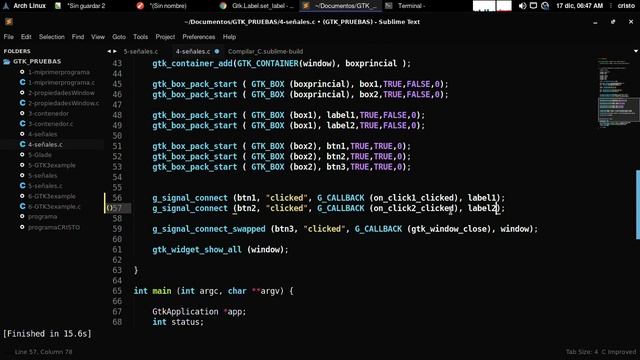Switch to Gtk.Label.set_label browser window

coord(257,6)
